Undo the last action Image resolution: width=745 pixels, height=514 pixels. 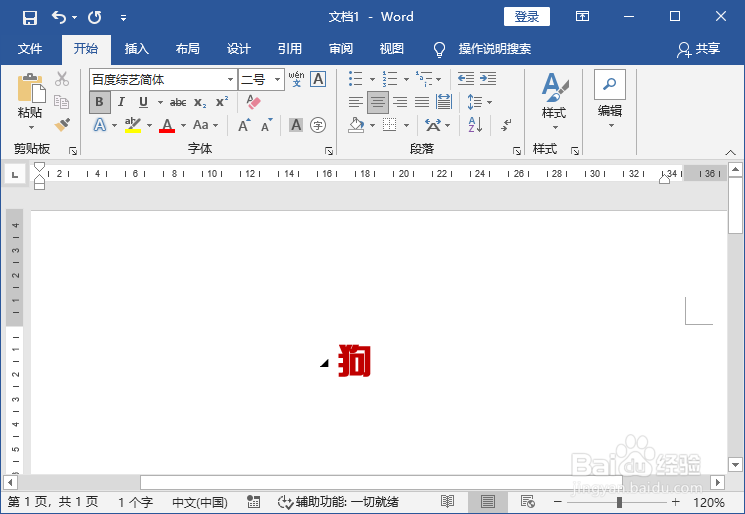coord(59,18)
